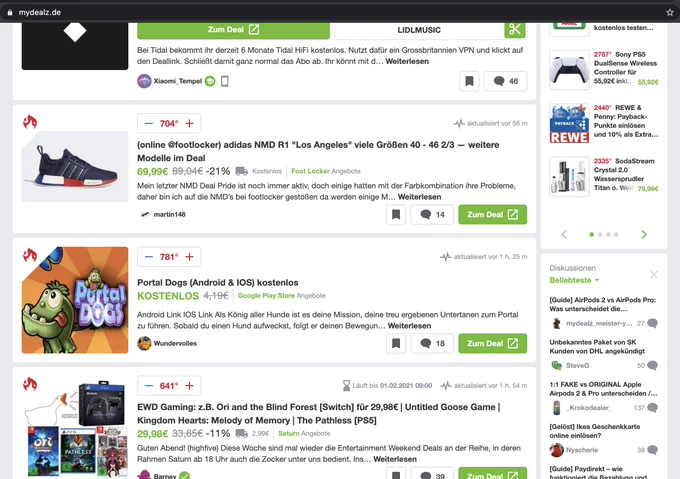
Task: Open 1:1 FAKE vs ORIGINAL Apple Airpods discussion
Action: [x=603, y=389]
